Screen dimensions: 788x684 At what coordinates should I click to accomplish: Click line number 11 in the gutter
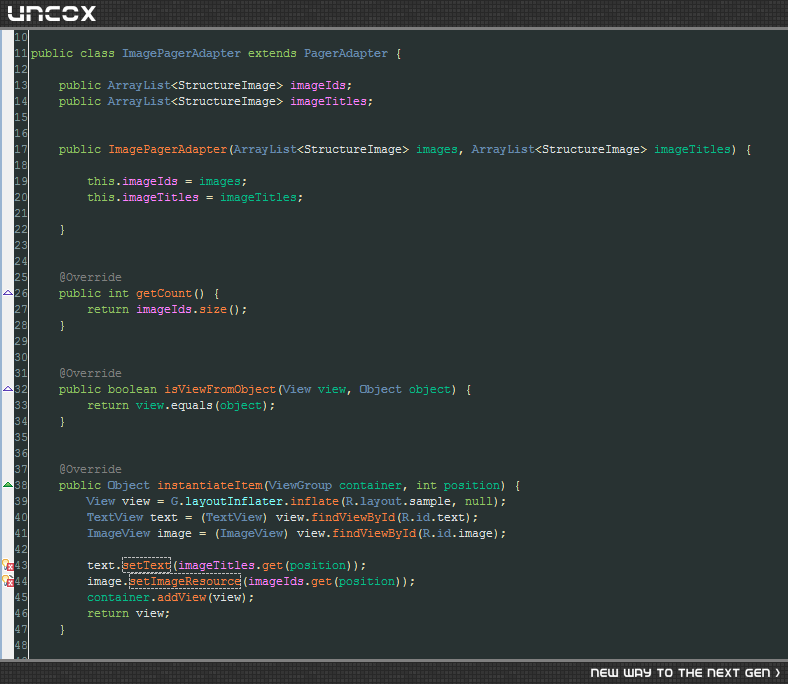pyautogui.click(x=21, y=53)
